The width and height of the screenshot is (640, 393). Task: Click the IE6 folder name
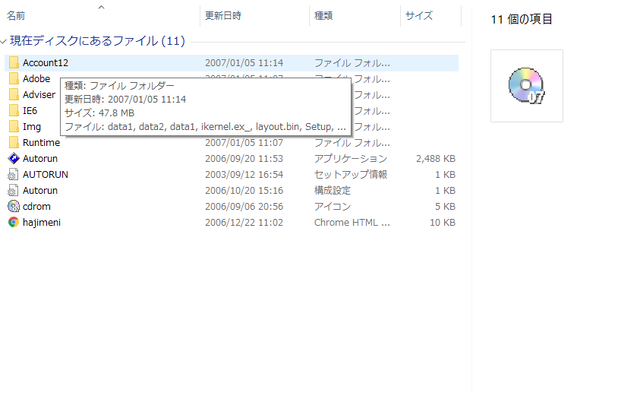point(30,111)
